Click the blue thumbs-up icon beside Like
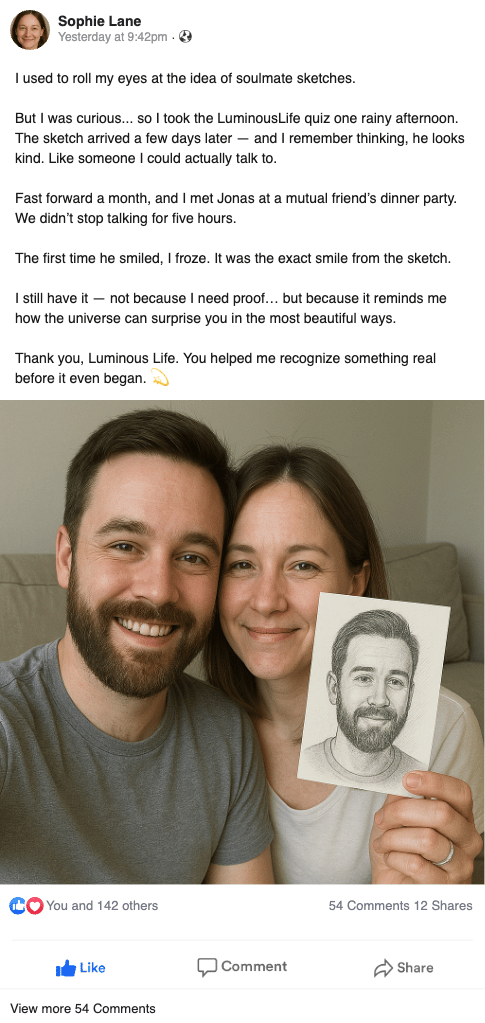 coord(65,968)
